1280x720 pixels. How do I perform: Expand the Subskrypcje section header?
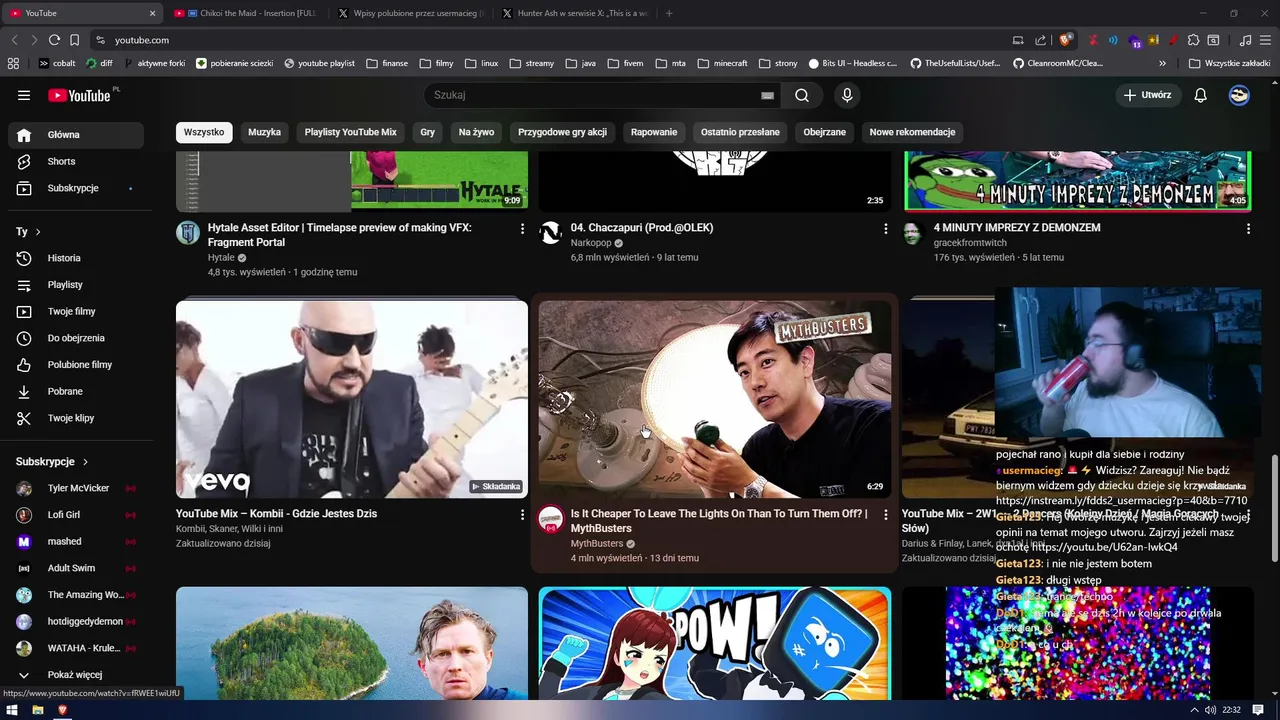(x=53, y=462)
